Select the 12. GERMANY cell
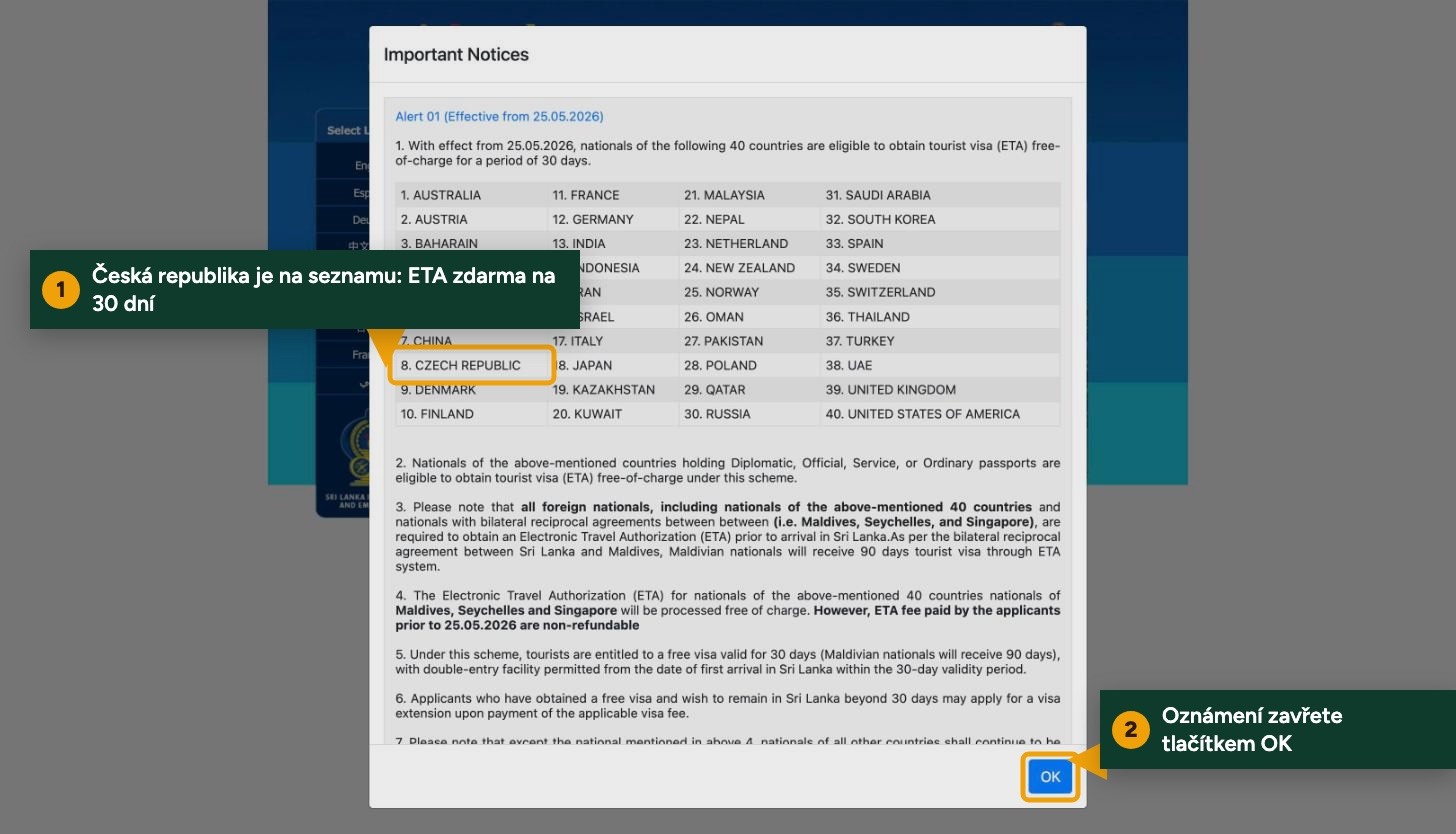Image resolution: width=1456 pixels, height=834 pixels. click(x=613, y=219)
